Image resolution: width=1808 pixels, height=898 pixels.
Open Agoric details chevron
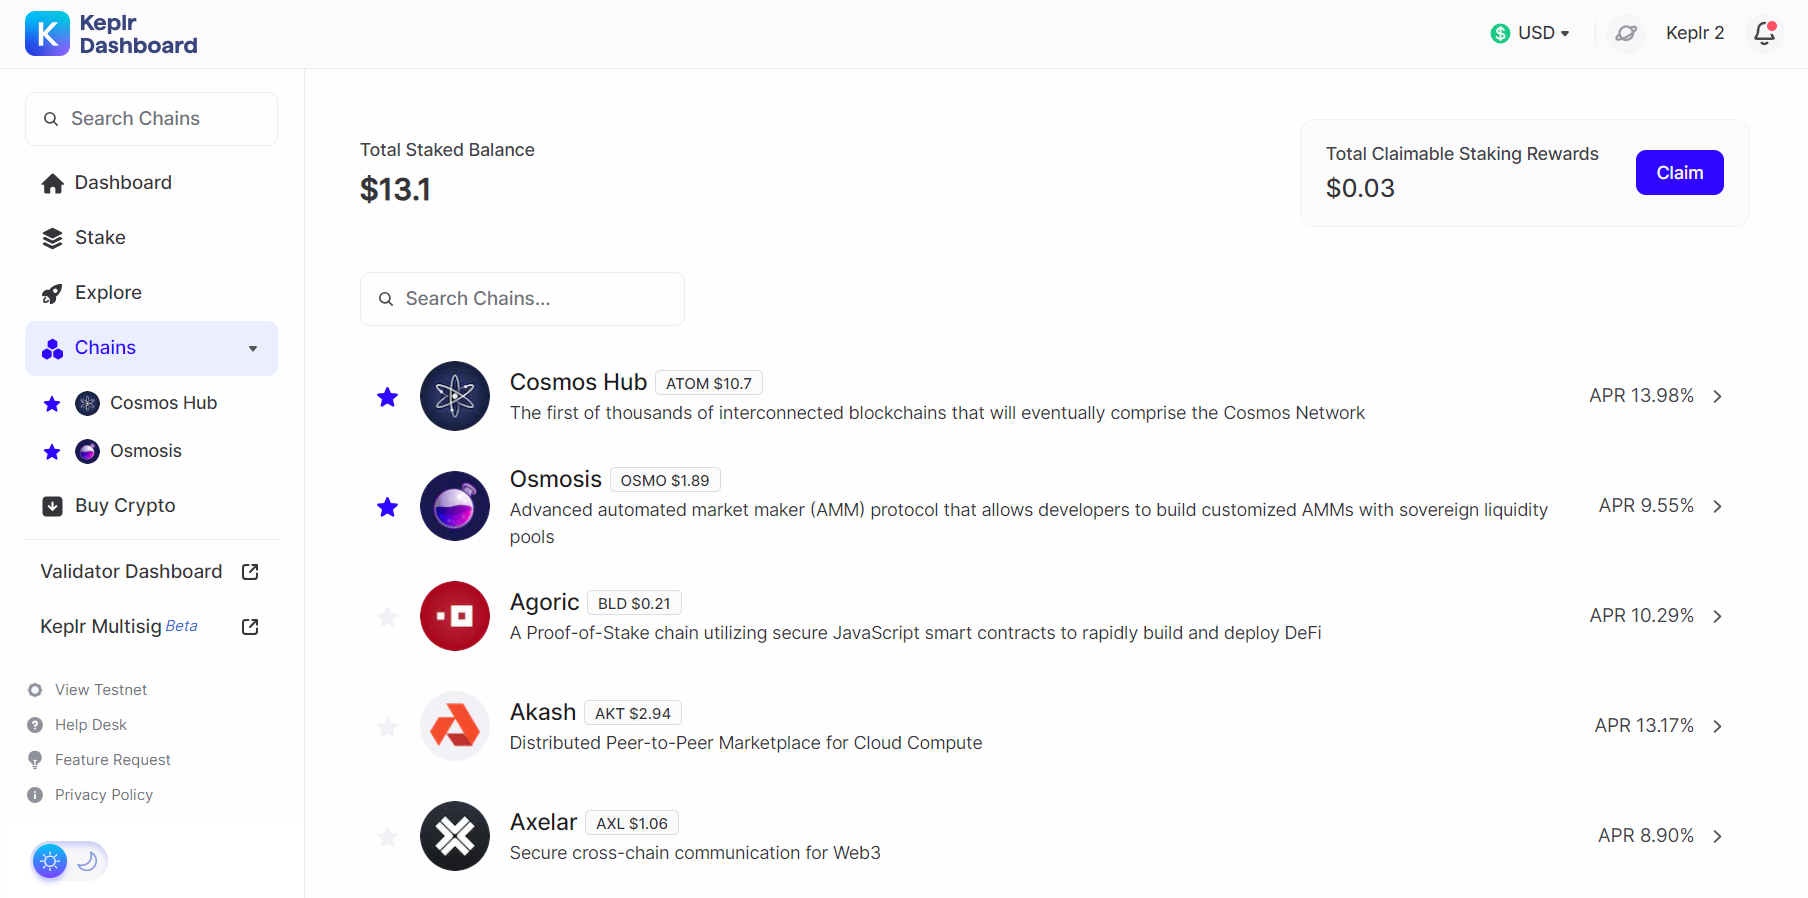pos(1717,616)
